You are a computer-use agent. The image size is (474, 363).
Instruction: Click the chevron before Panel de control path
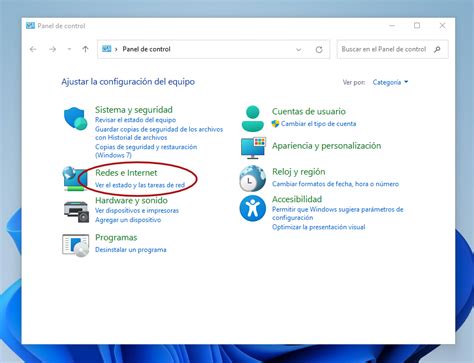[x=116, y=49]
